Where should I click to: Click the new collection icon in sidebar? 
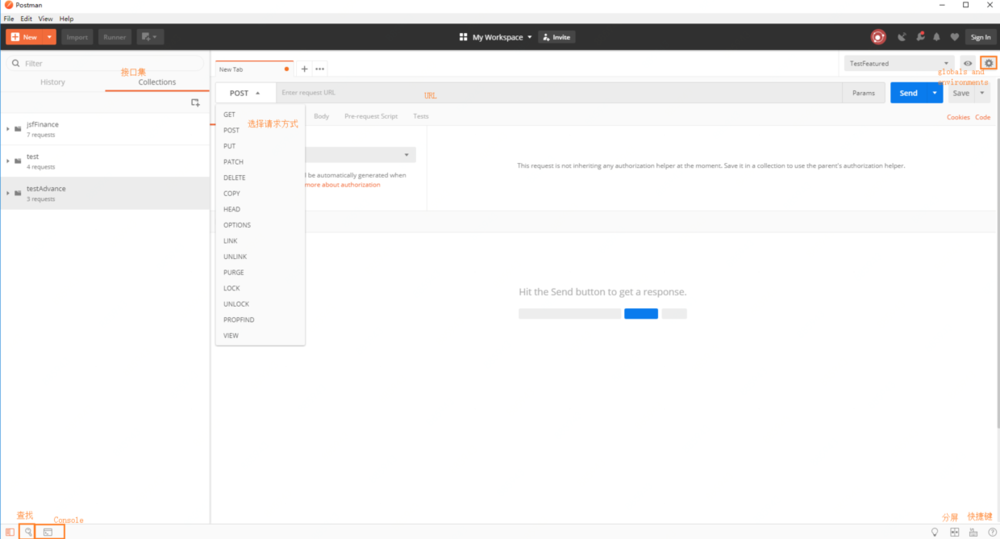[x=195, y=102]
